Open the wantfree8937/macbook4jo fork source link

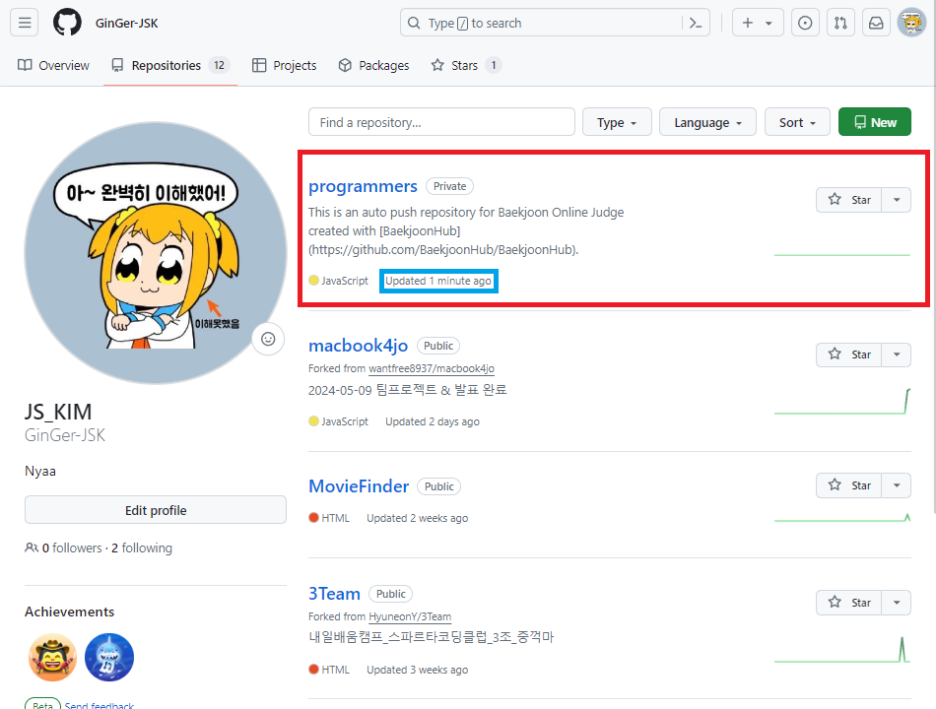(432, 368)
